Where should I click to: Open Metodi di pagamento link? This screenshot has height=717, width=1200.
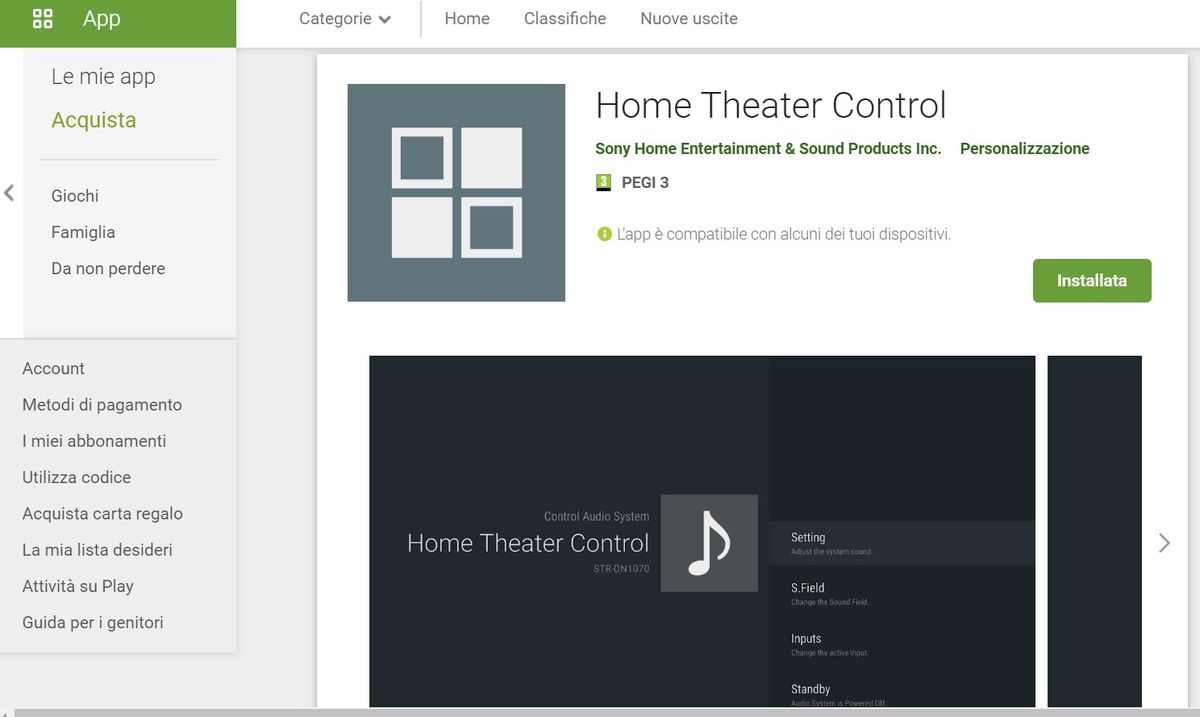point(102,405)
